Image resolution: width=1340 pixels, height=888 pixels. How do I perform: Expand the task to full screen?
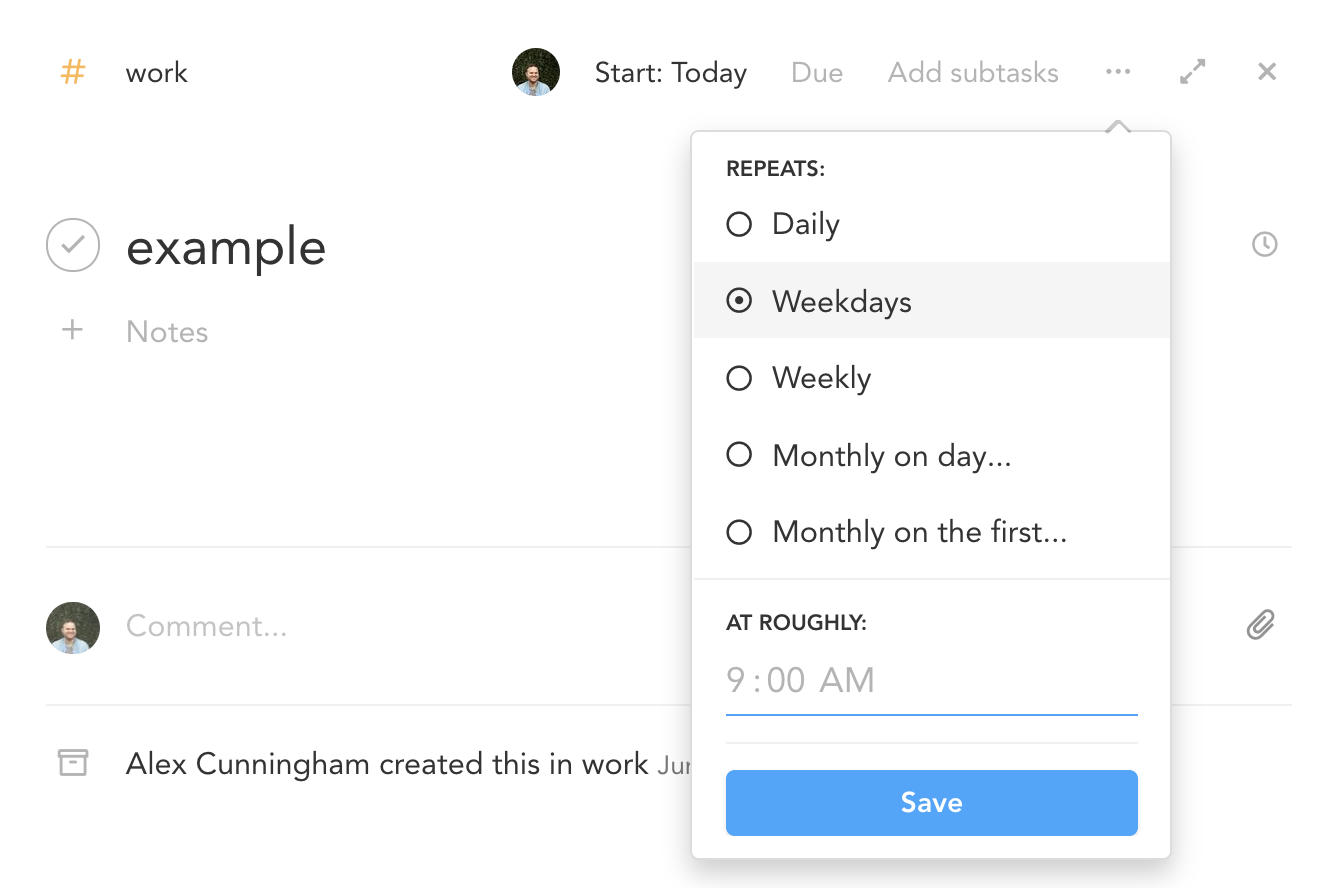point(1192,72)
